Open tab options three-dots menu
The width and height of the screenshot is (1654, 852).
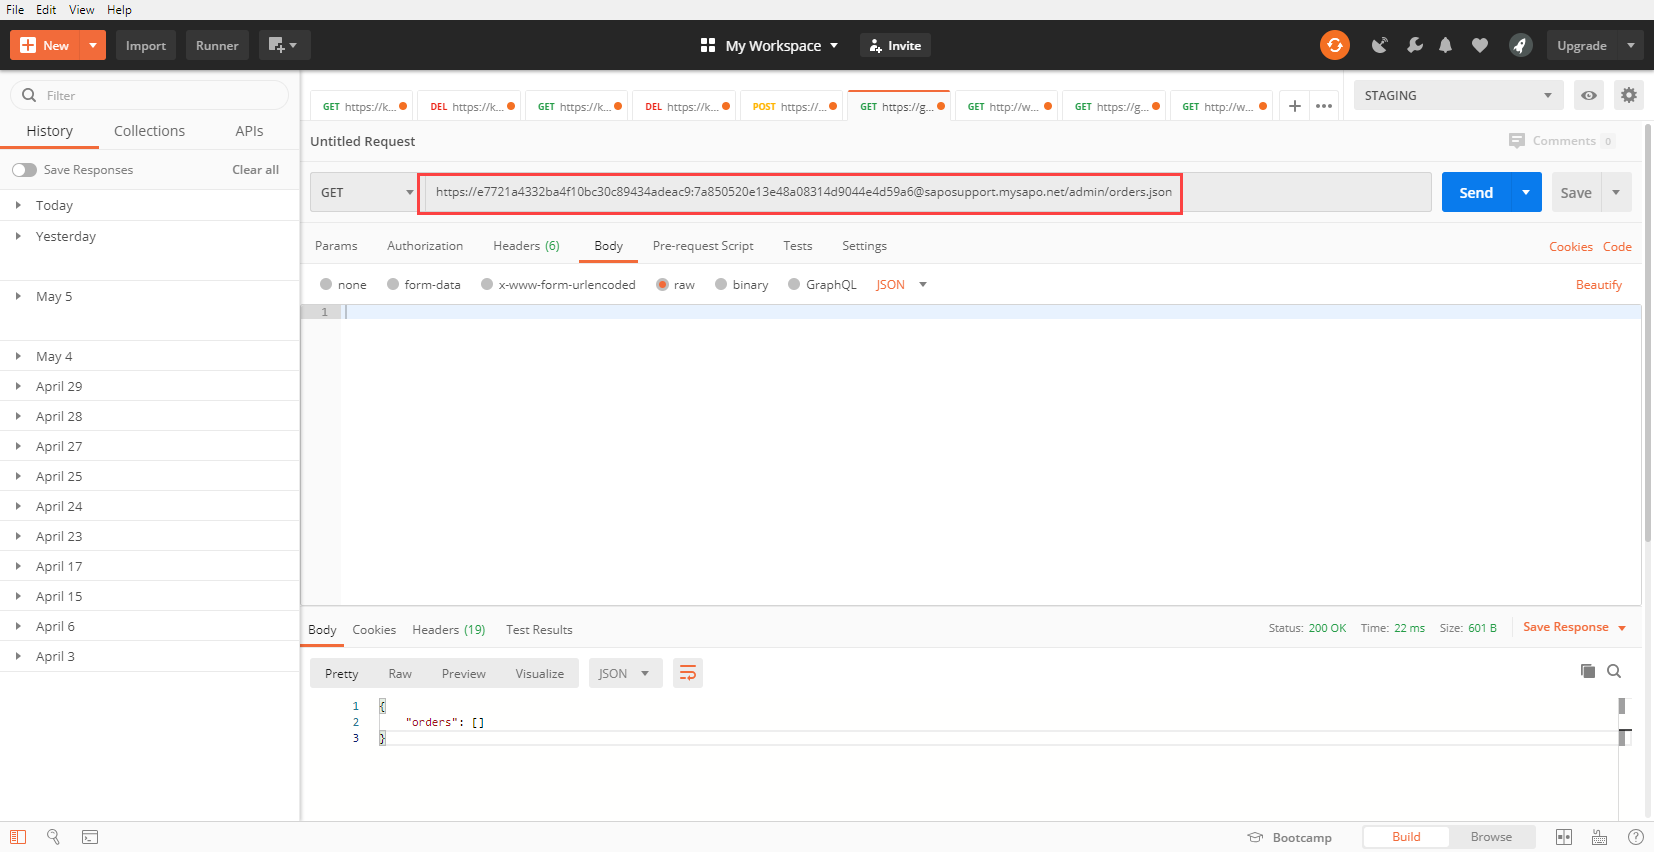point(1324,106)
